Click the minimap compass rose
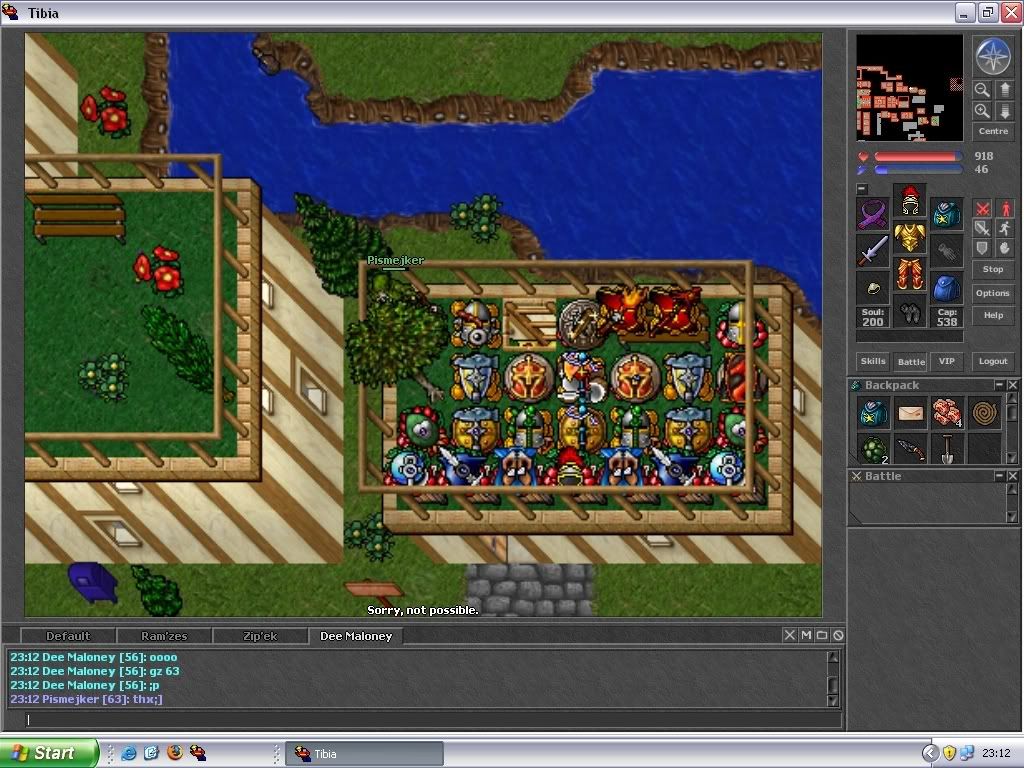Image resolution: width=1024 pixels, height=768 pixels. [993, 56]
